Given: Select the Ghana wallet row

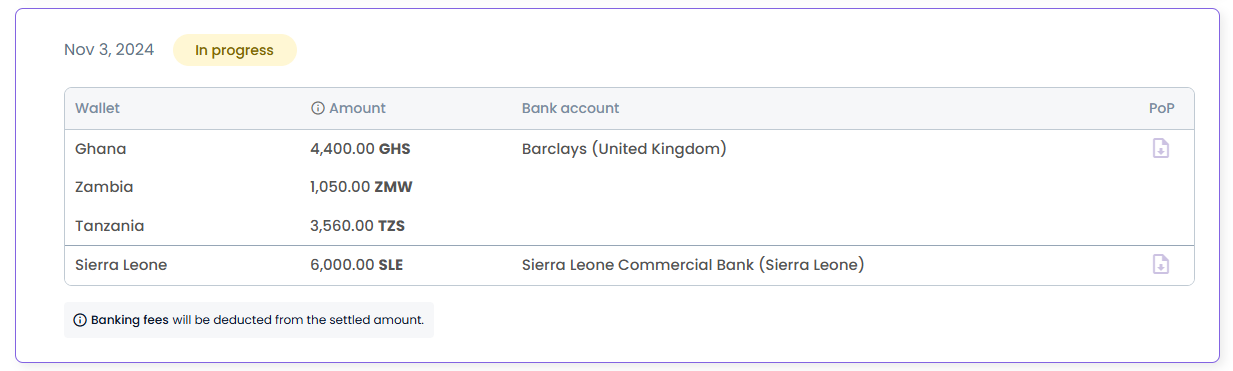Looking at the screenshot, I should (629, 149).
